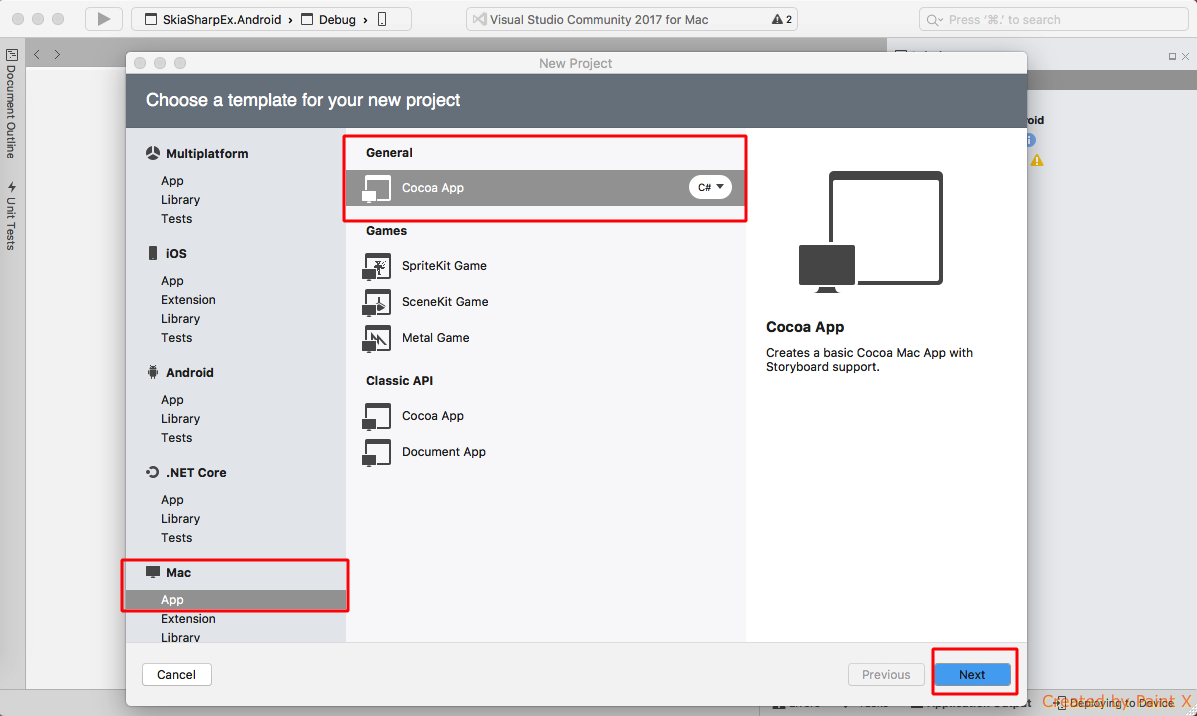
Task: Select the General Cocoa App template
Action: pos(545,188)
